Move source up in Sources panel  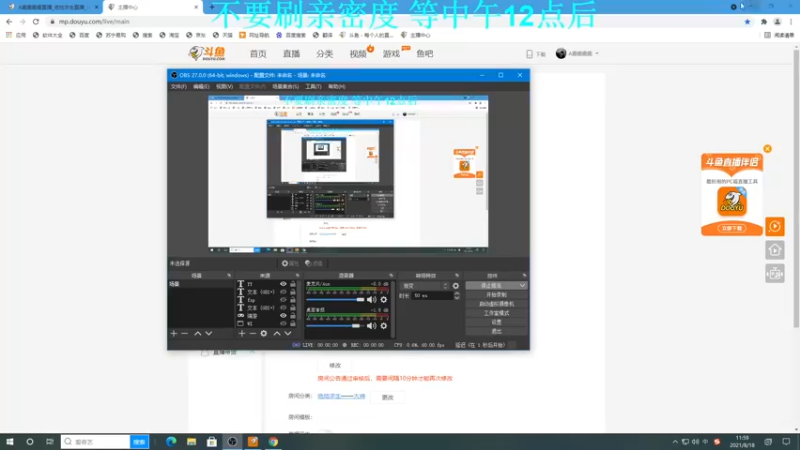click(x=277, y=333)
